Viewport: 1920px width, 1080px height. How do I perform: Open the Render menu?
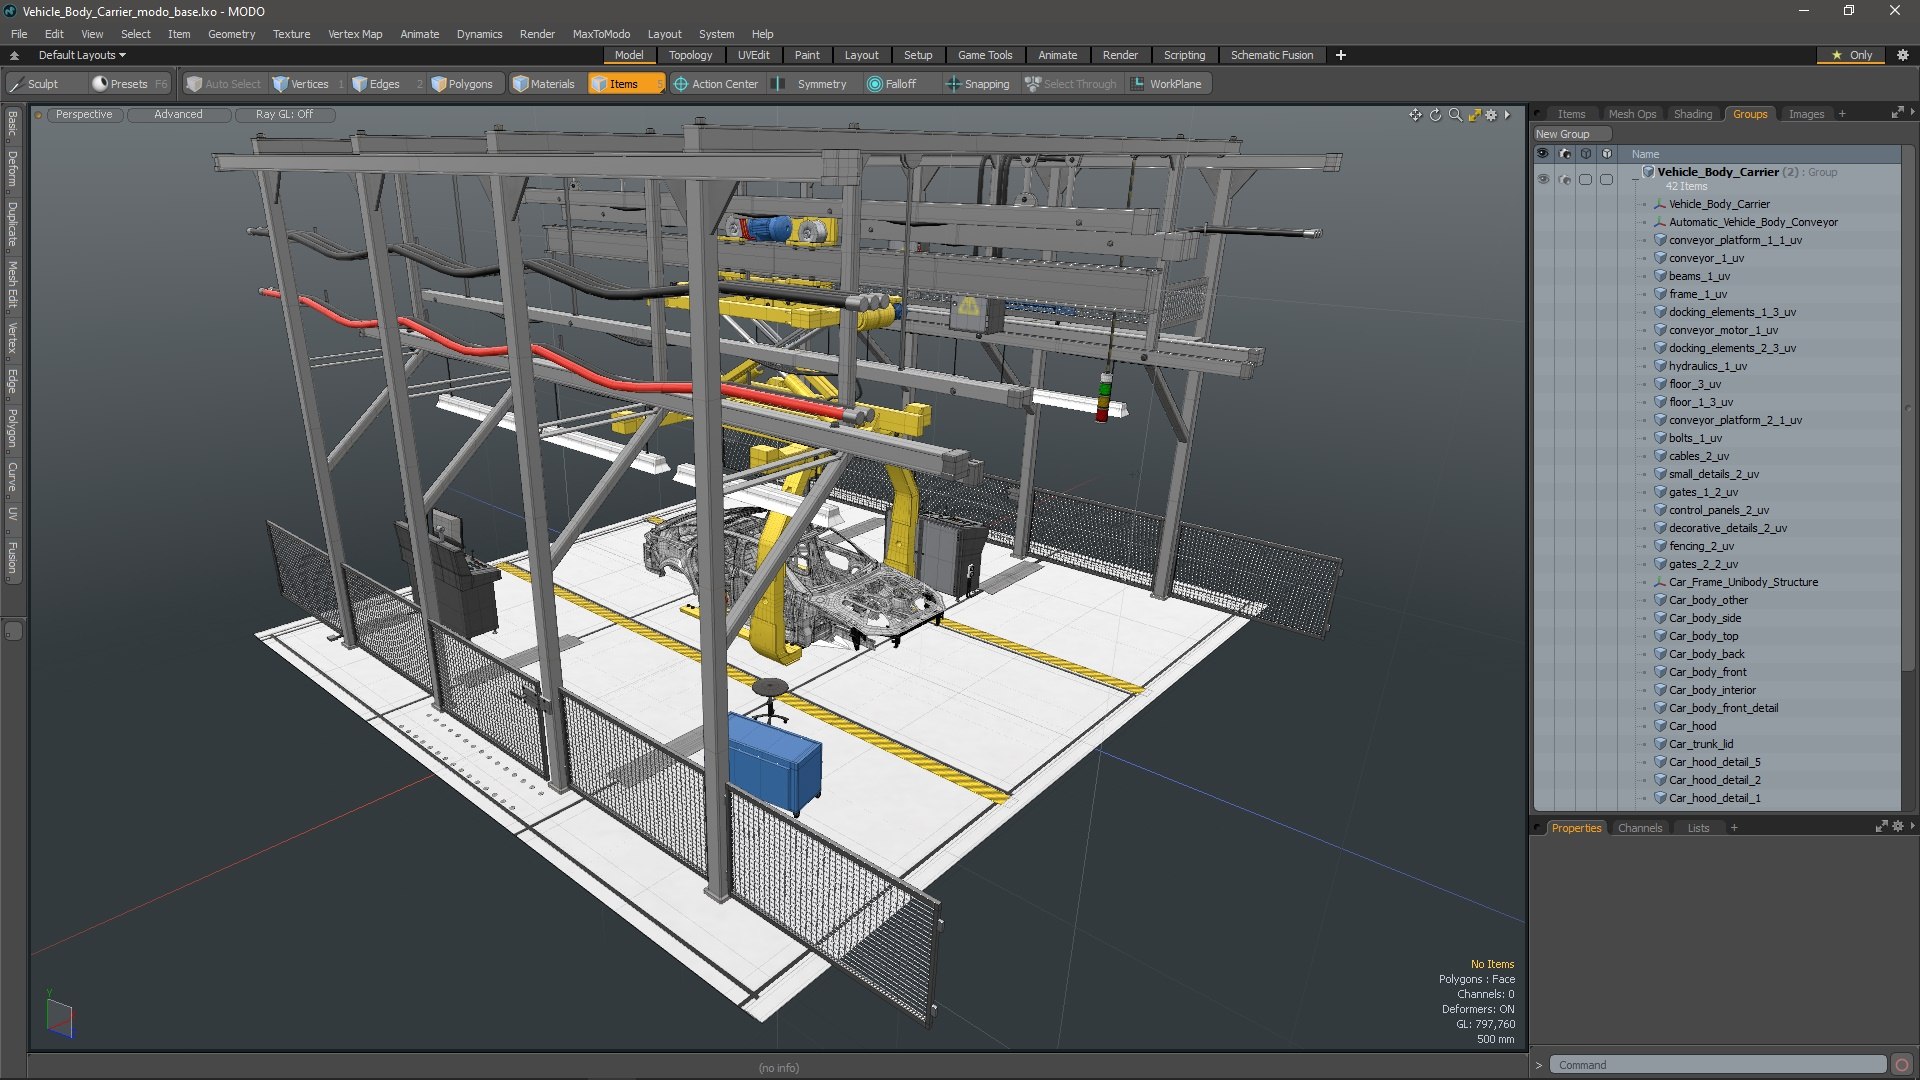(537, 34)
